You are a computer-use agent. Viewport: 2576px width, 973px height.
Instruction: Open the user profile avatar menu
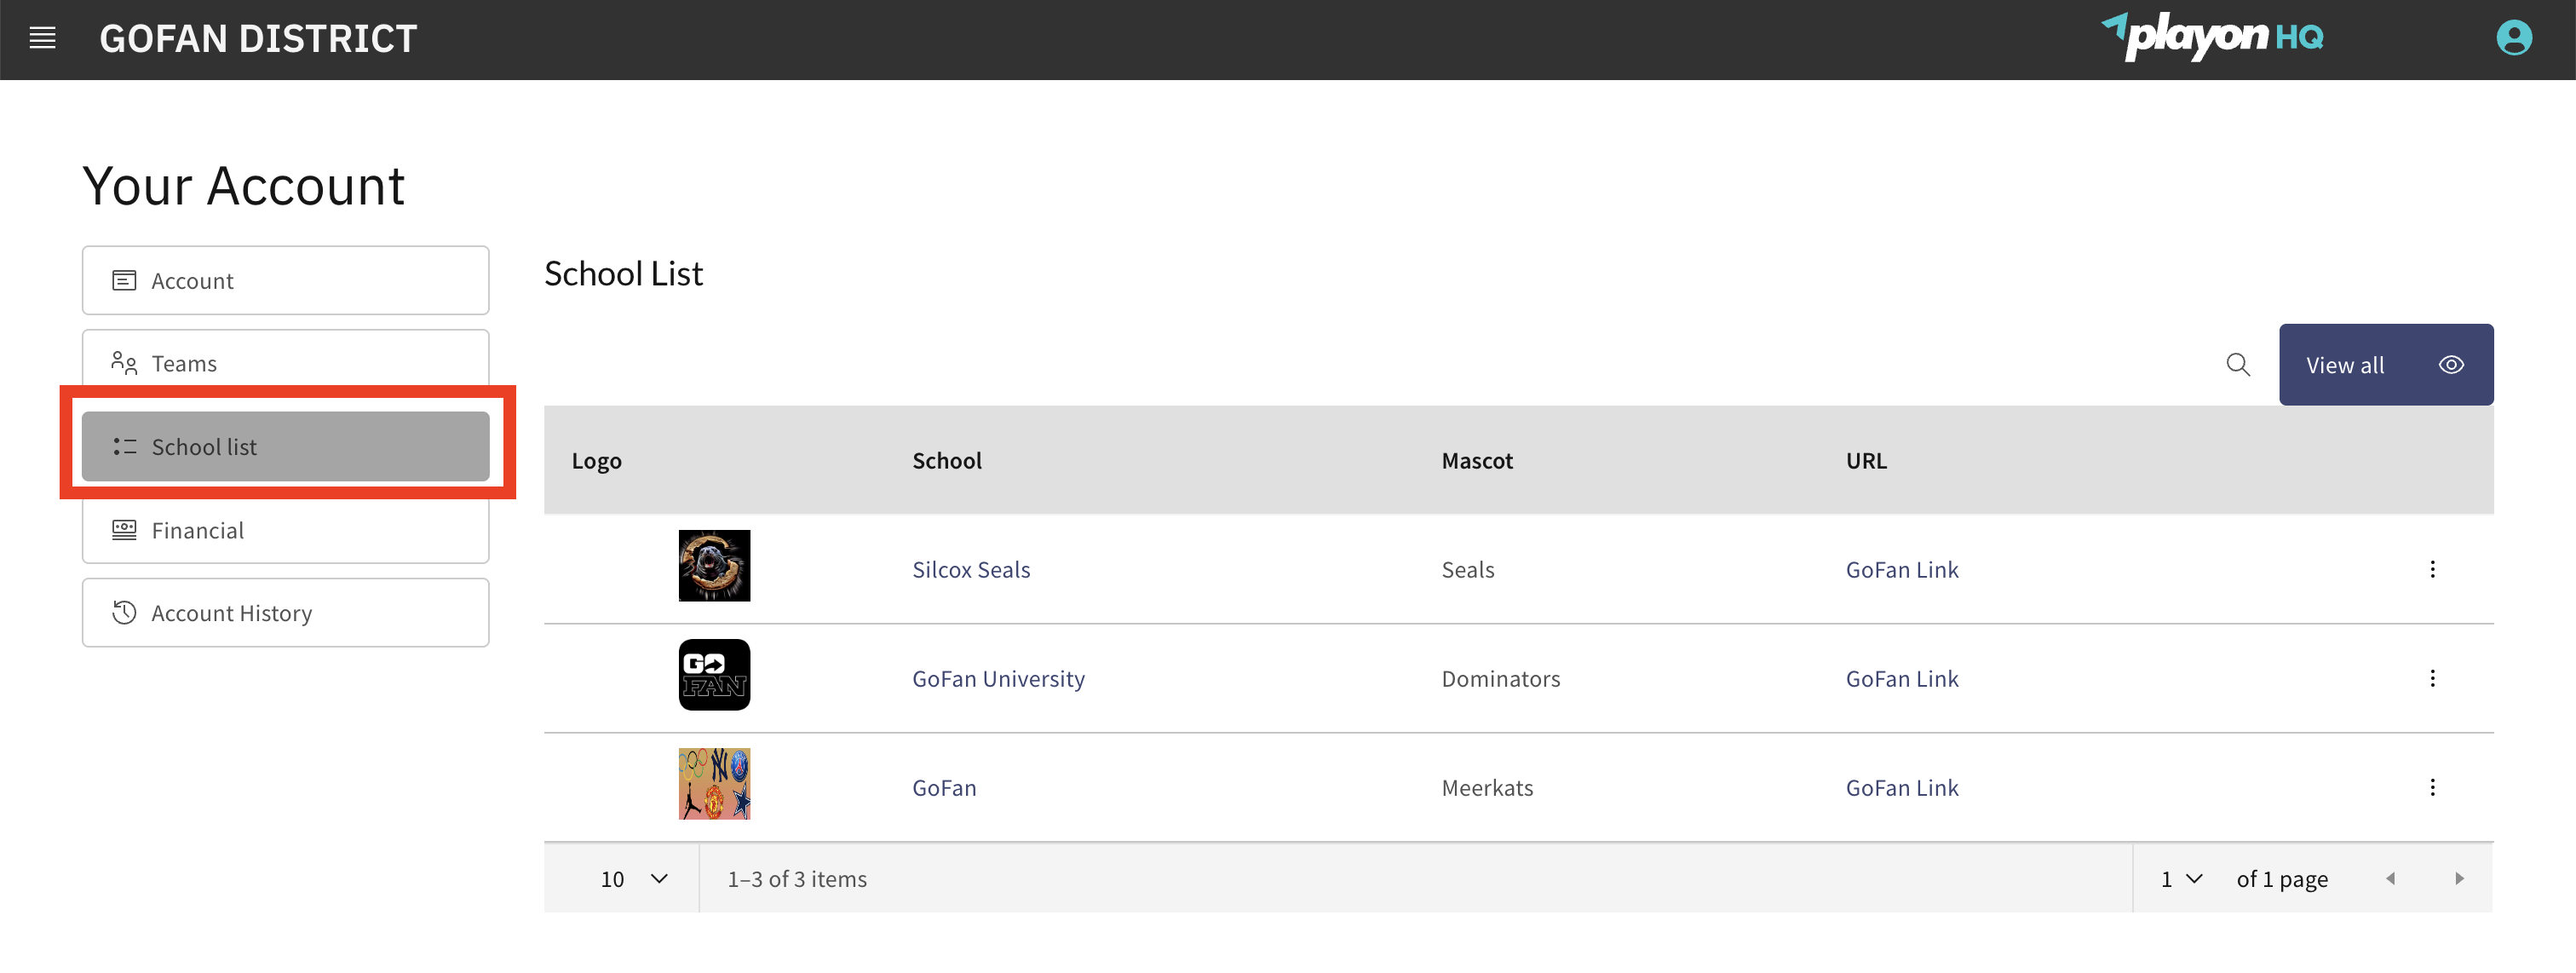pyautogui.click(x=2513, y=38)
